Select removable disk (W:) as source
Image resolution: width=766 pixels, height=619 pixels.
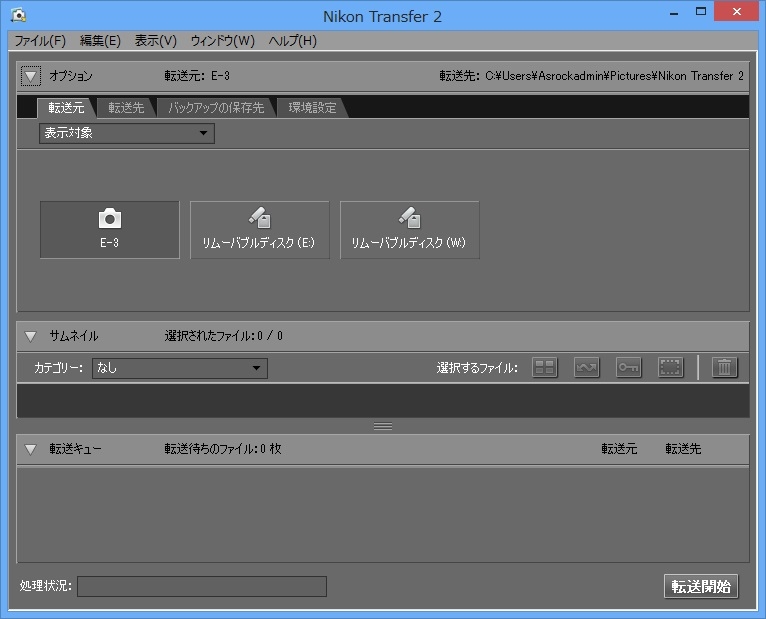[x=409, y=230]
